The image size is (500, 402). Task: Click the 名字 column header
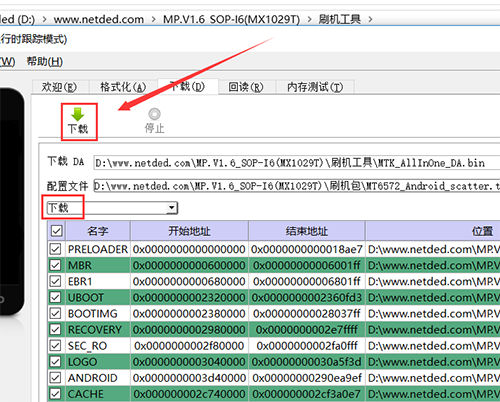pyautogui.click(x=98, y=231)
